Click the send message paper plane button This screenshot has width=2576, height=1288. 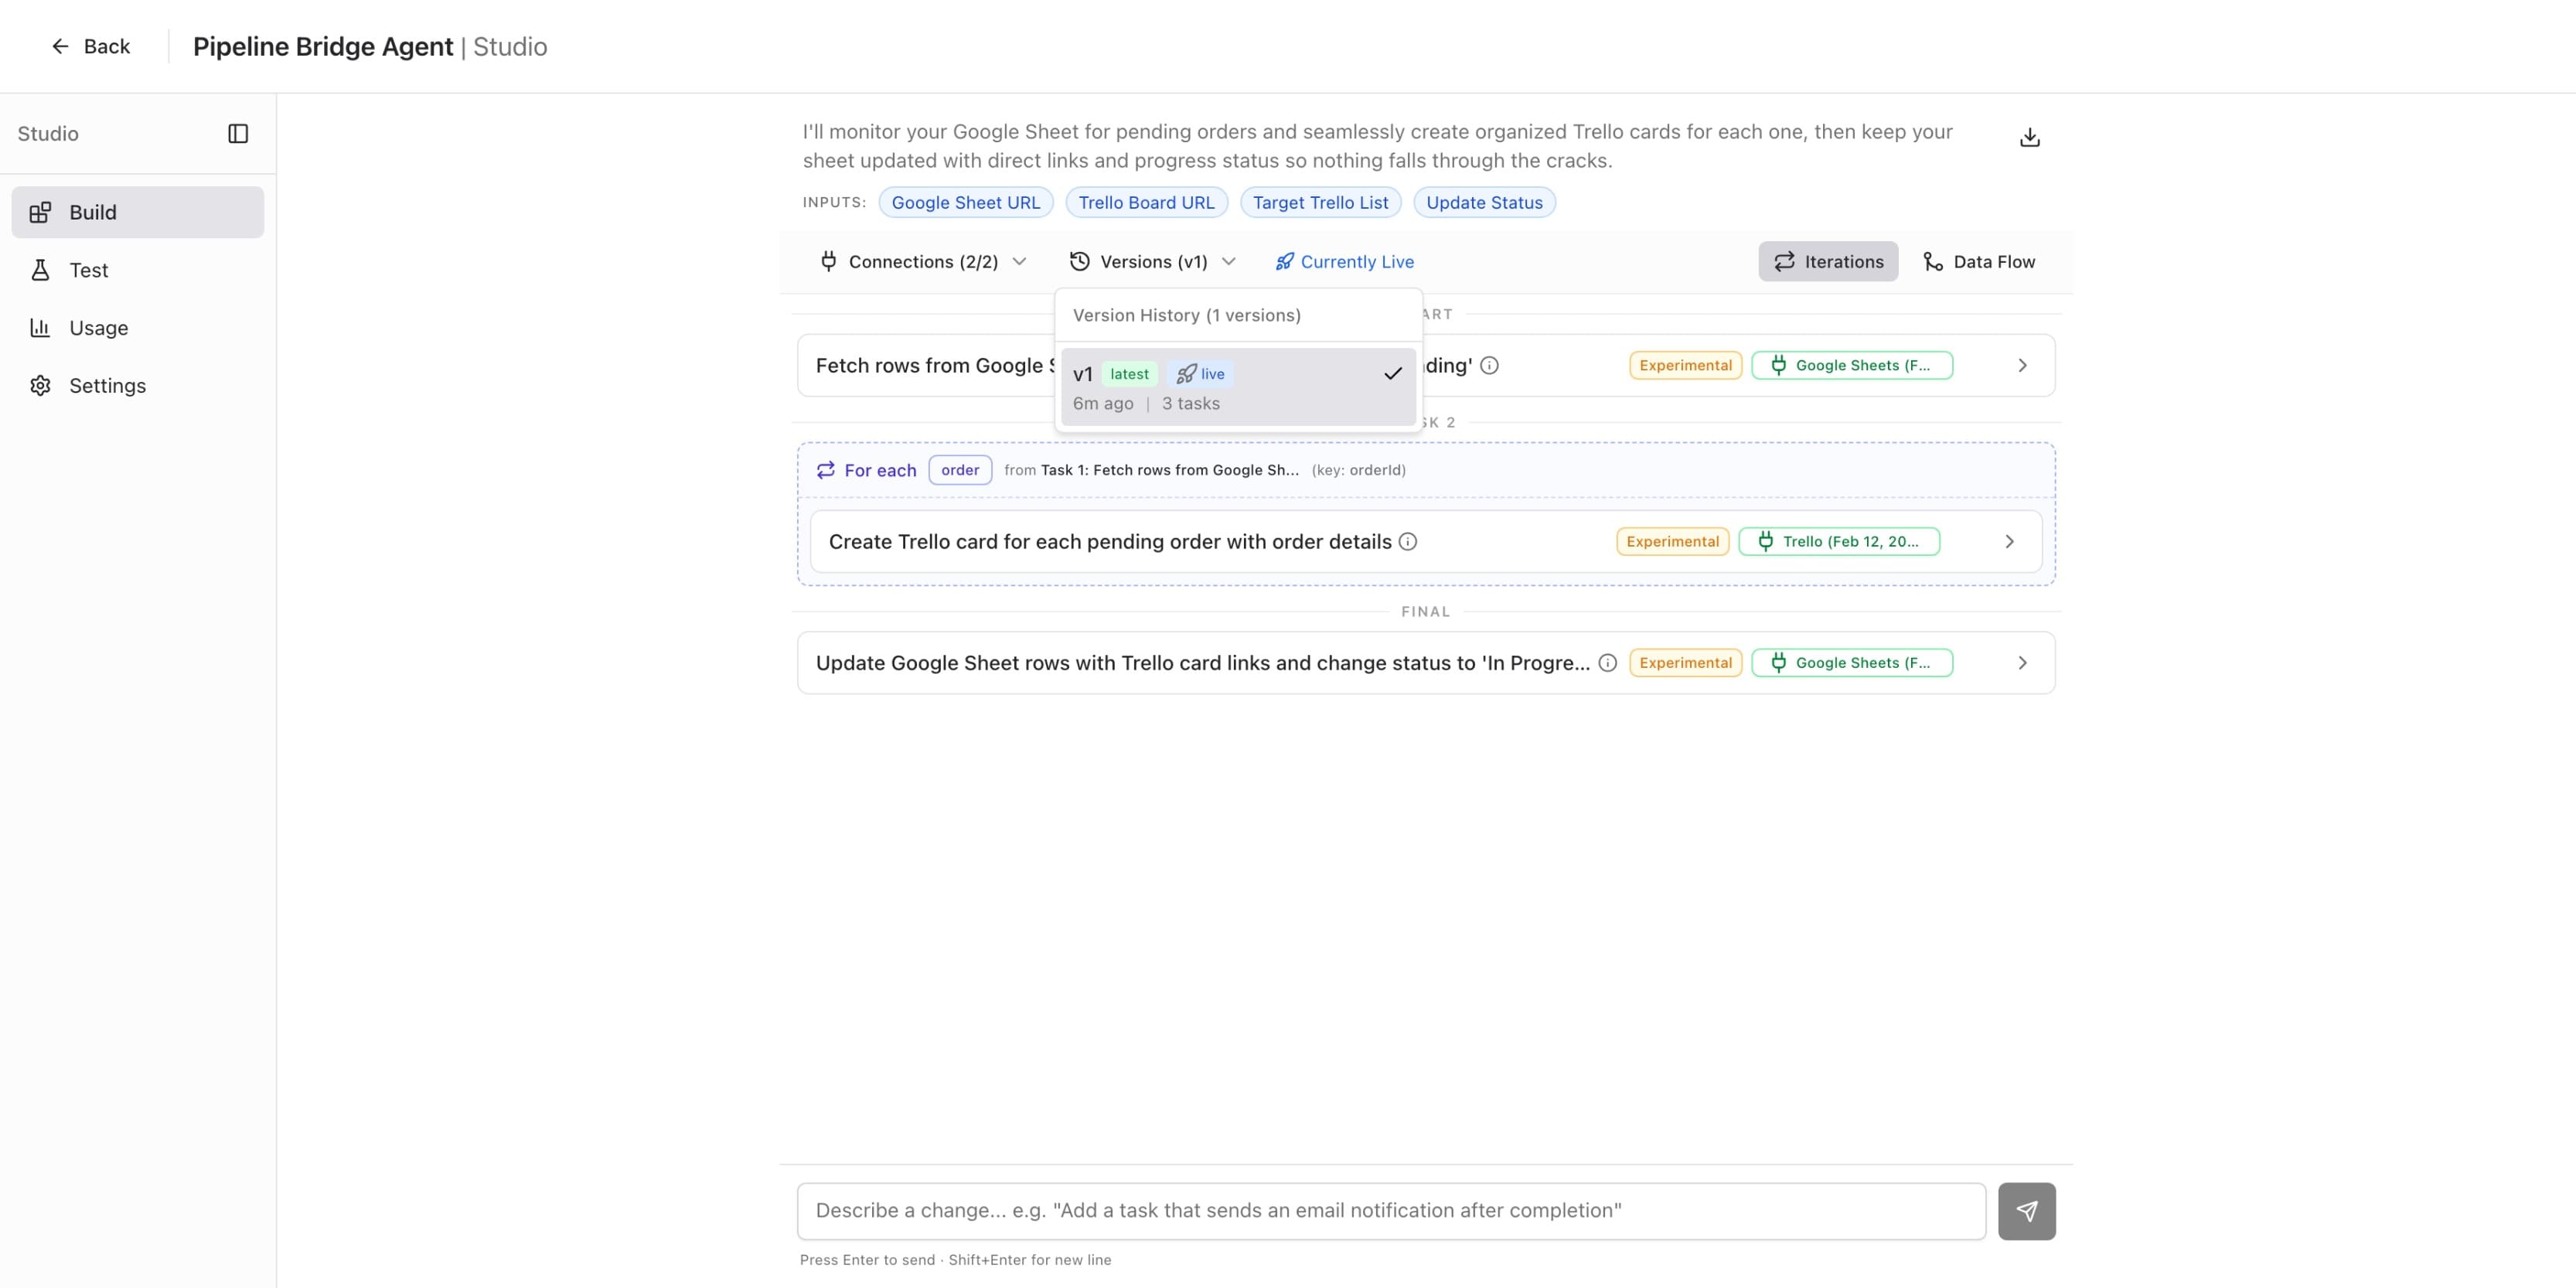point(2026,1211)
